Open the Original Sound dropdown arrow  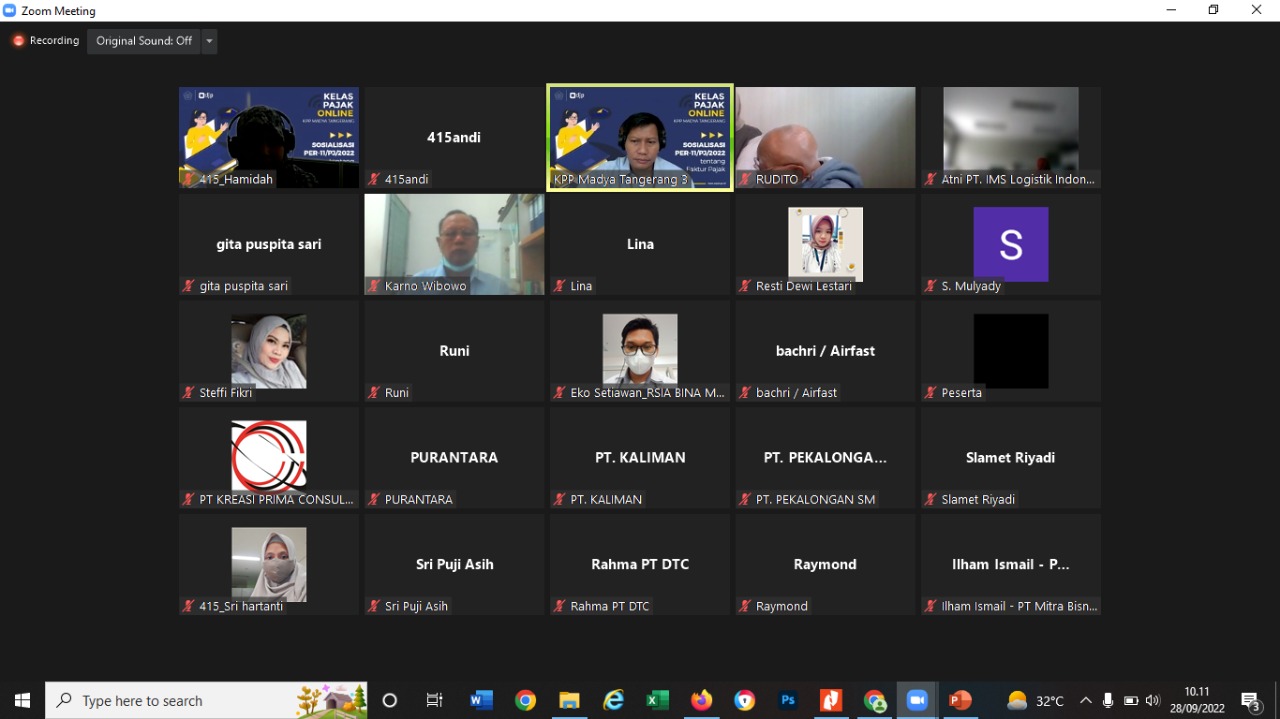(209, 41)
